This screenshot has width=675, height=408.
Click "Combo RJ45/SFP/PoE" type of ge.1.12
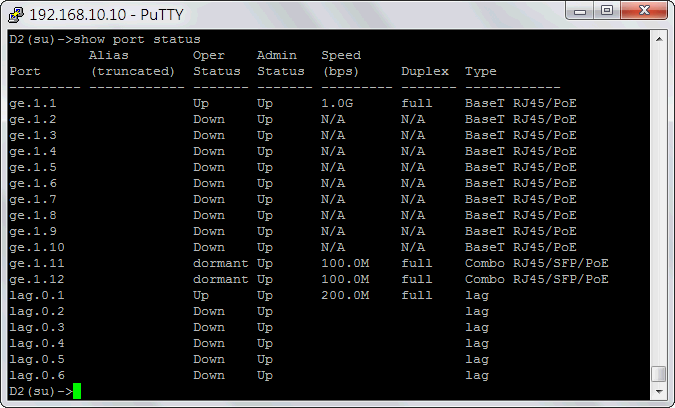pyautogui.click(x=537, y=279)
